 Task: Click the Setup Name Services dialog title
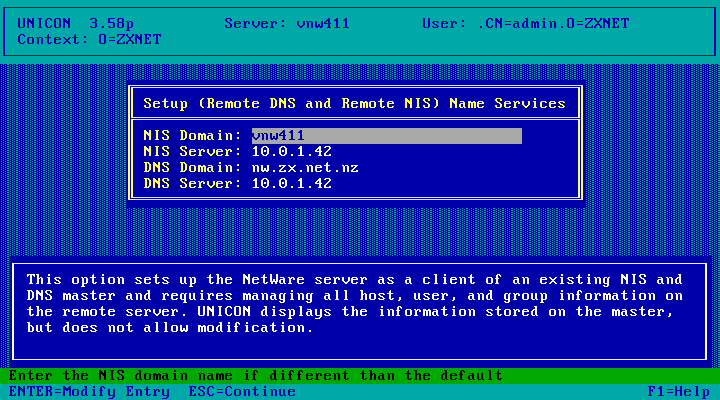354,103
